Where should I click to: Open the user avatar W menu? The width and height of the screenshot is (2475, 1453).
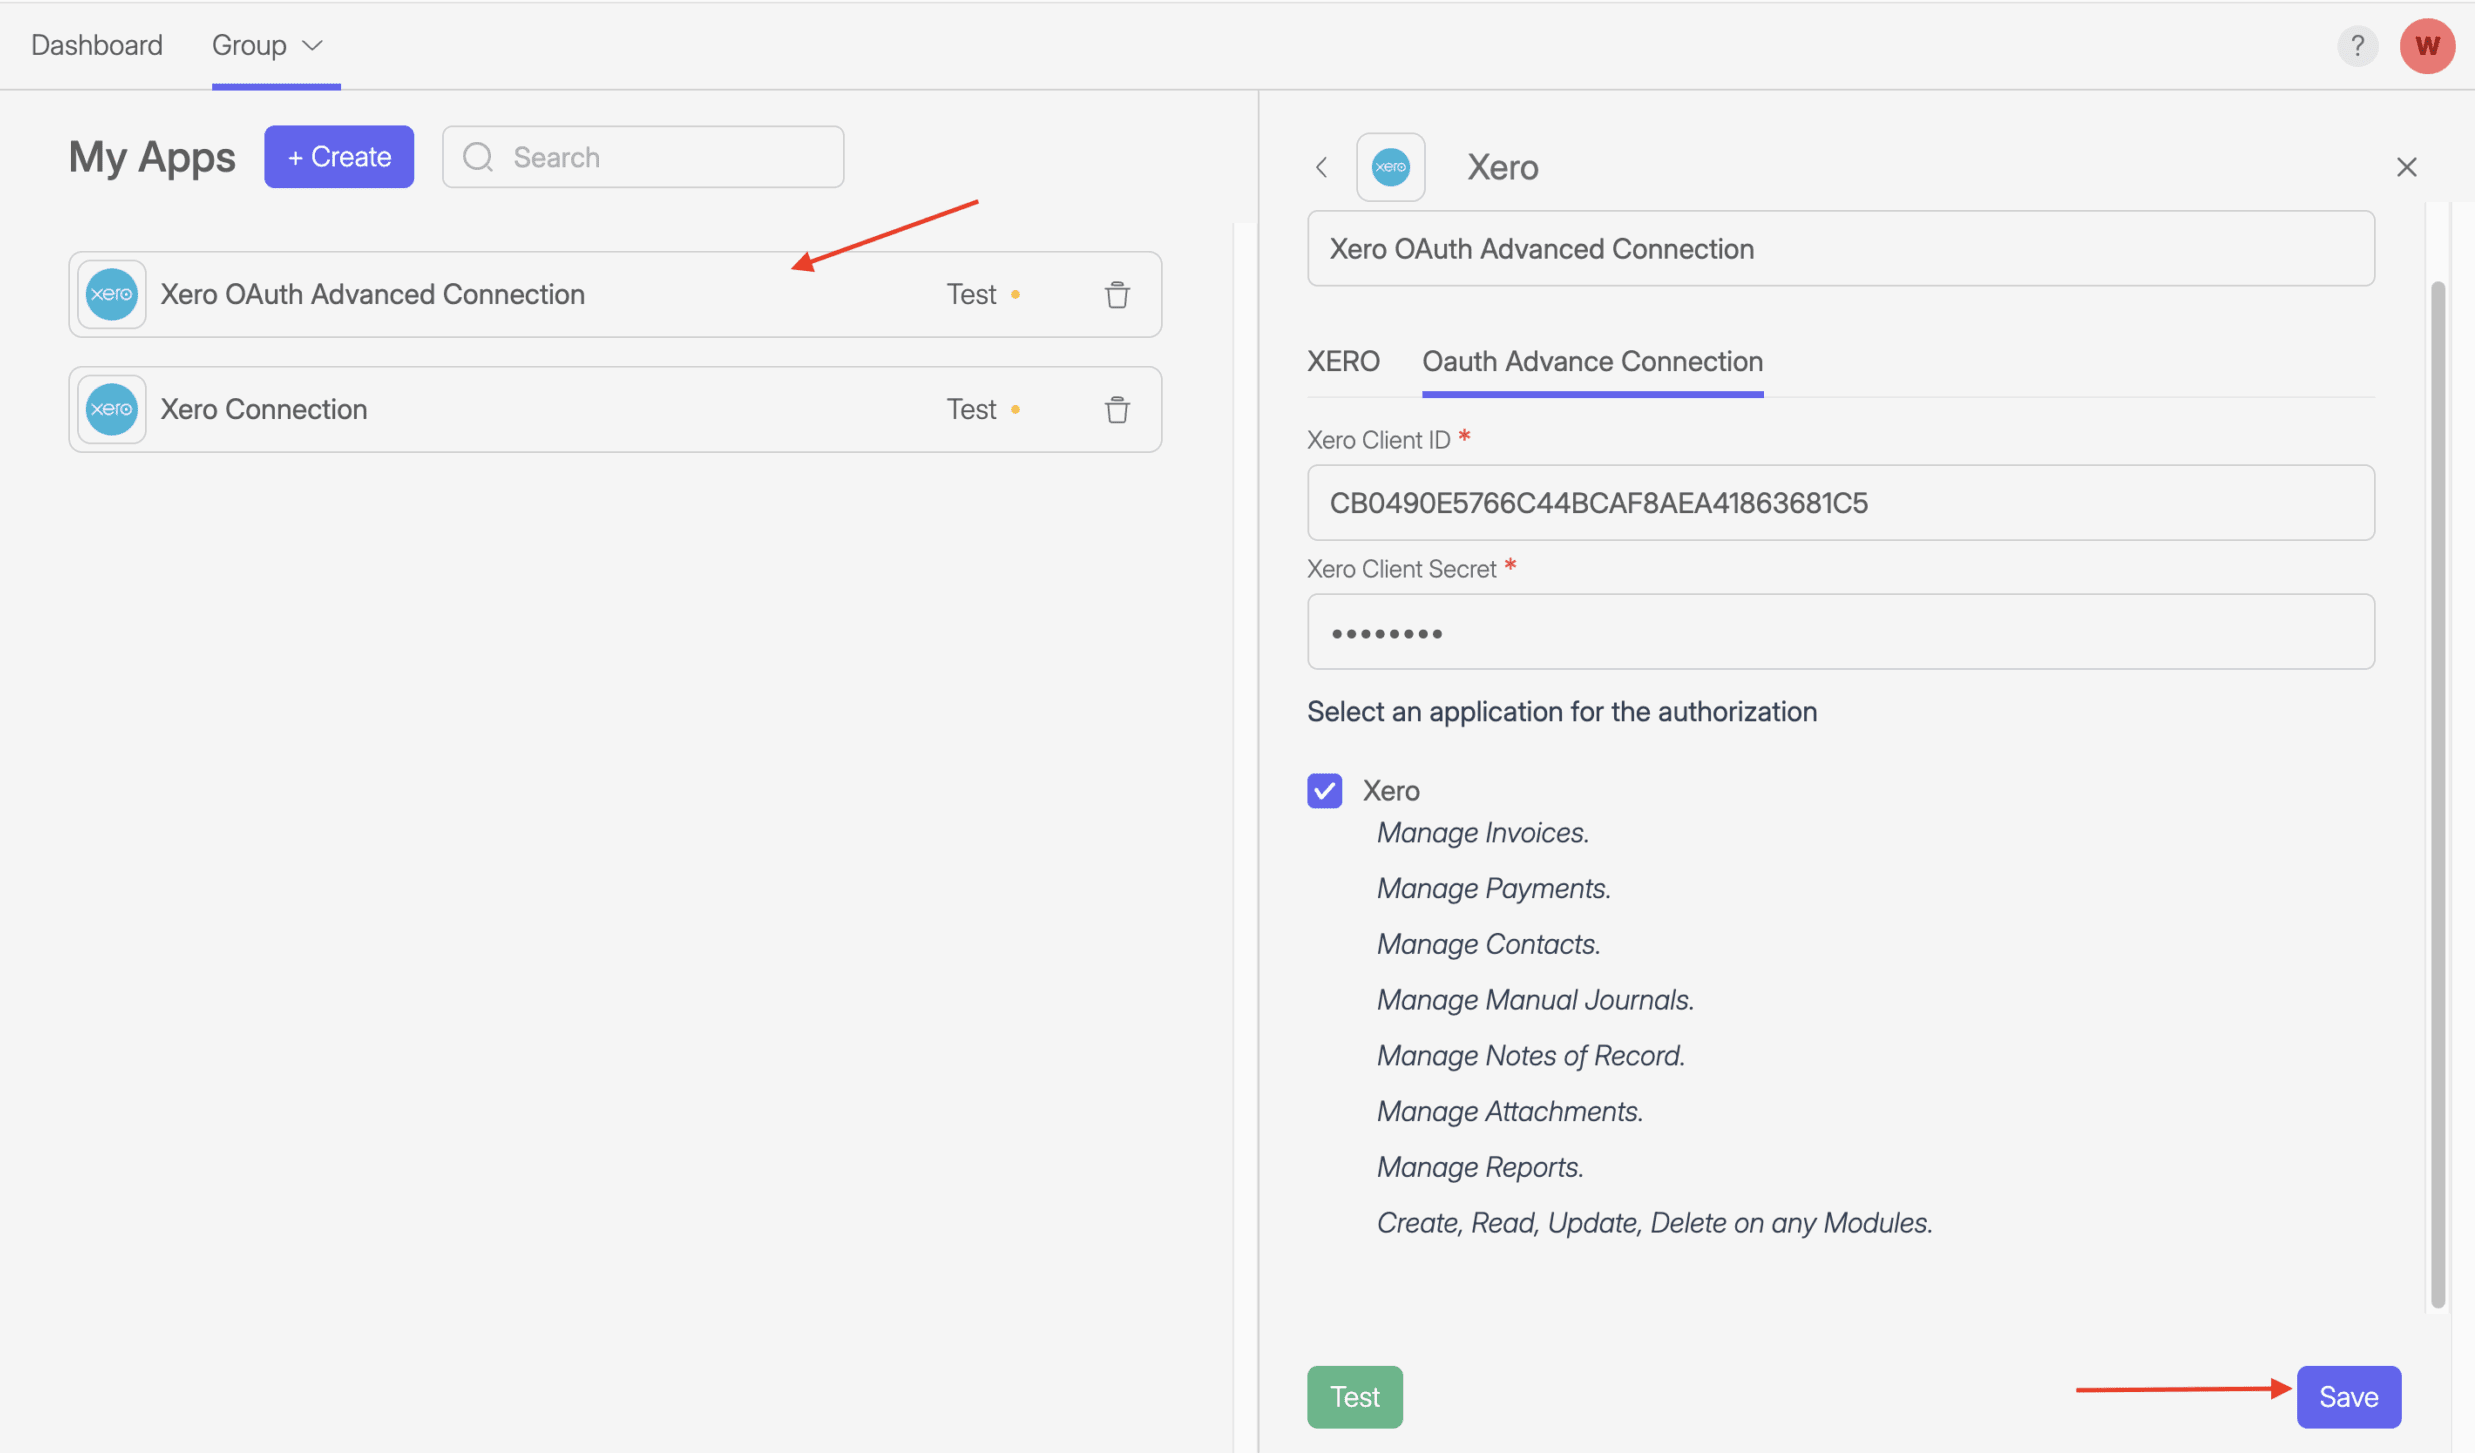pos(2426,46)
